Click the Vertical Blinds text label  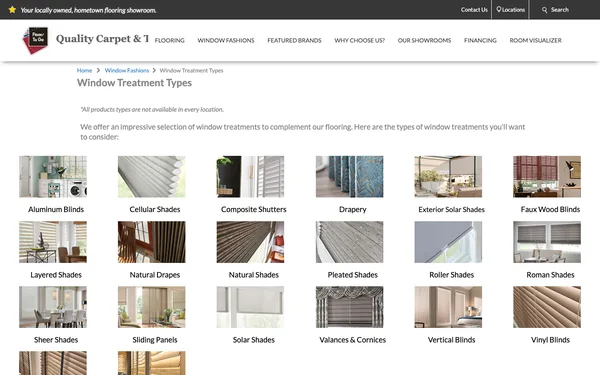coord(452,340)
